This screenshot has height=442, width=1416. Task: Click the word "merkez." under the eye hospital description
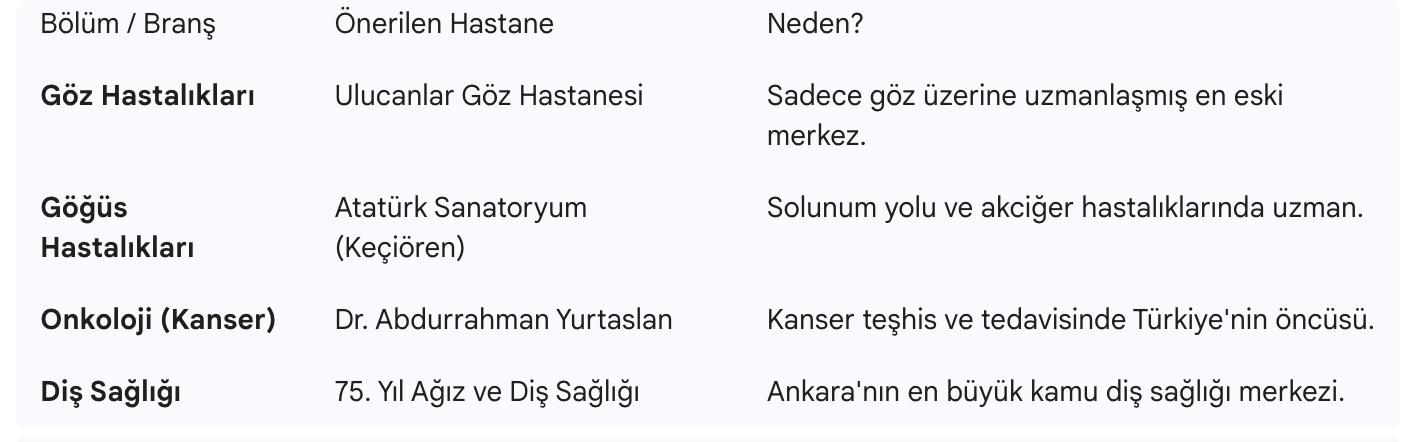(816, 135)
